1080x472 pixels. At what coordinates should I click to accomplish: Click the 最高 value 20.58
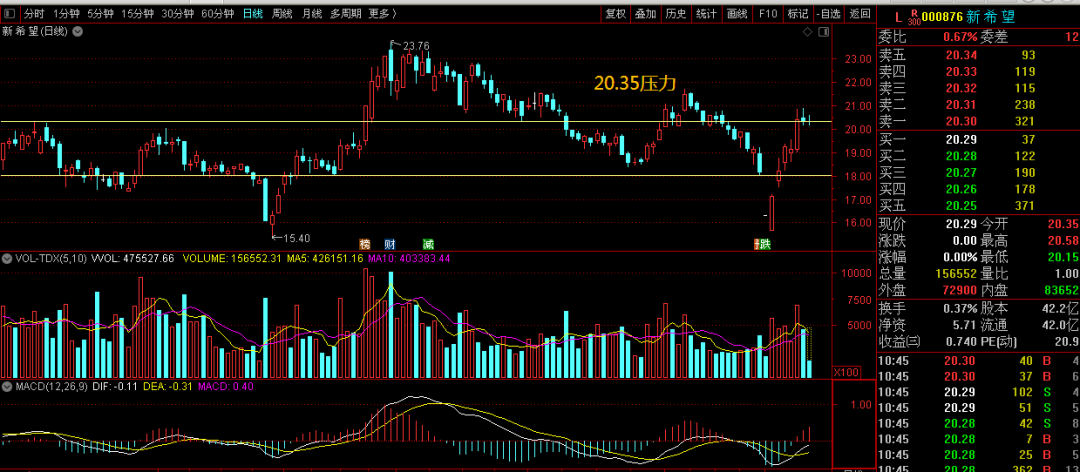click(x=1063, y=240)
